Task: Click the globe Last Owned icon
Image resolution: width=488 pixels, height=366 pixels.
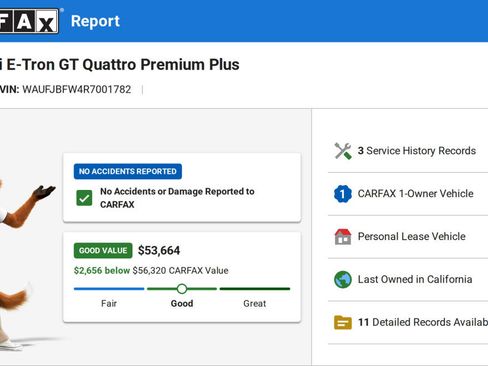Action: click(343, 279)
